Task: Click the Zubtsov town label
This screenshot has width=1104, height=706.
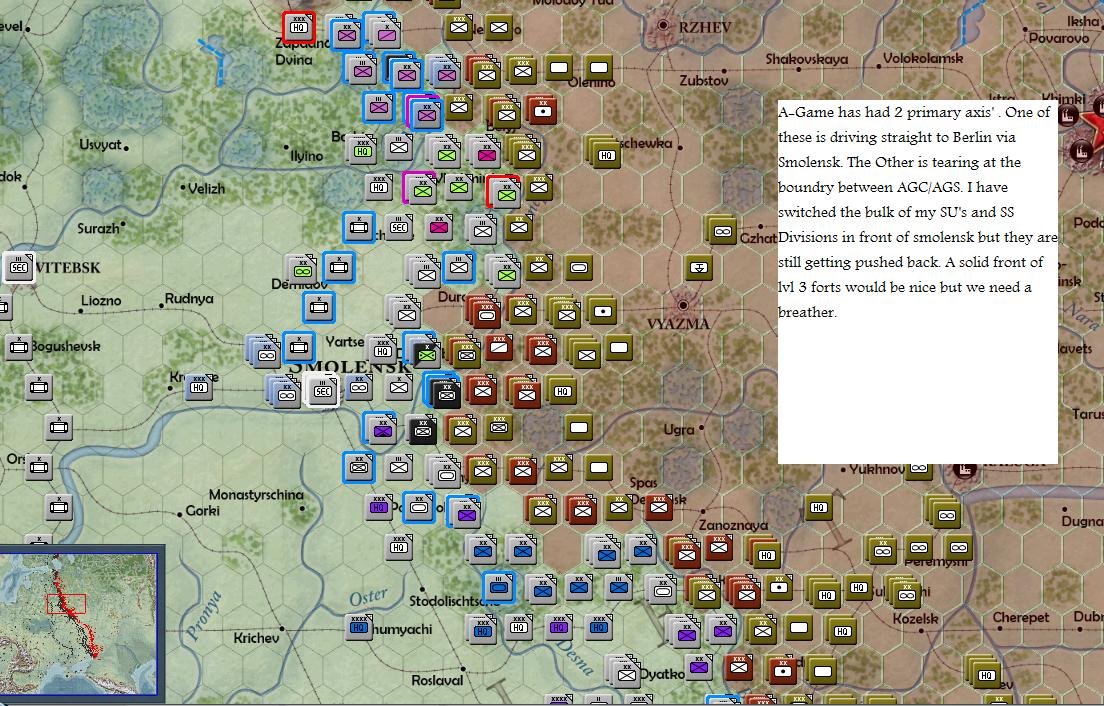Action: coord(703,80)
